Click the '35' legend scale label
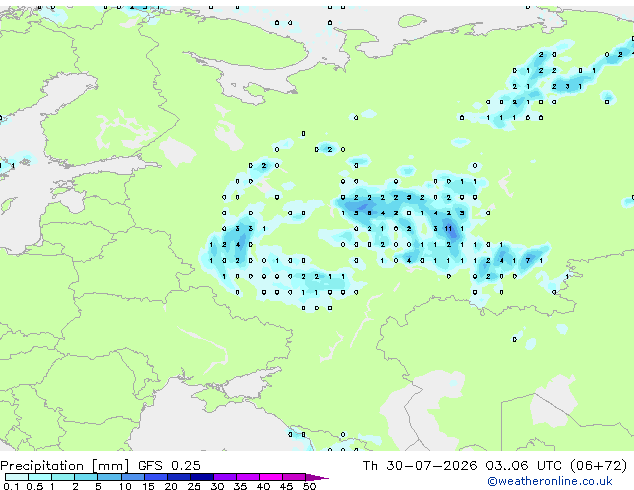This screenshot has width=634, height=490. pyautogui.click(x=240, y=486)
